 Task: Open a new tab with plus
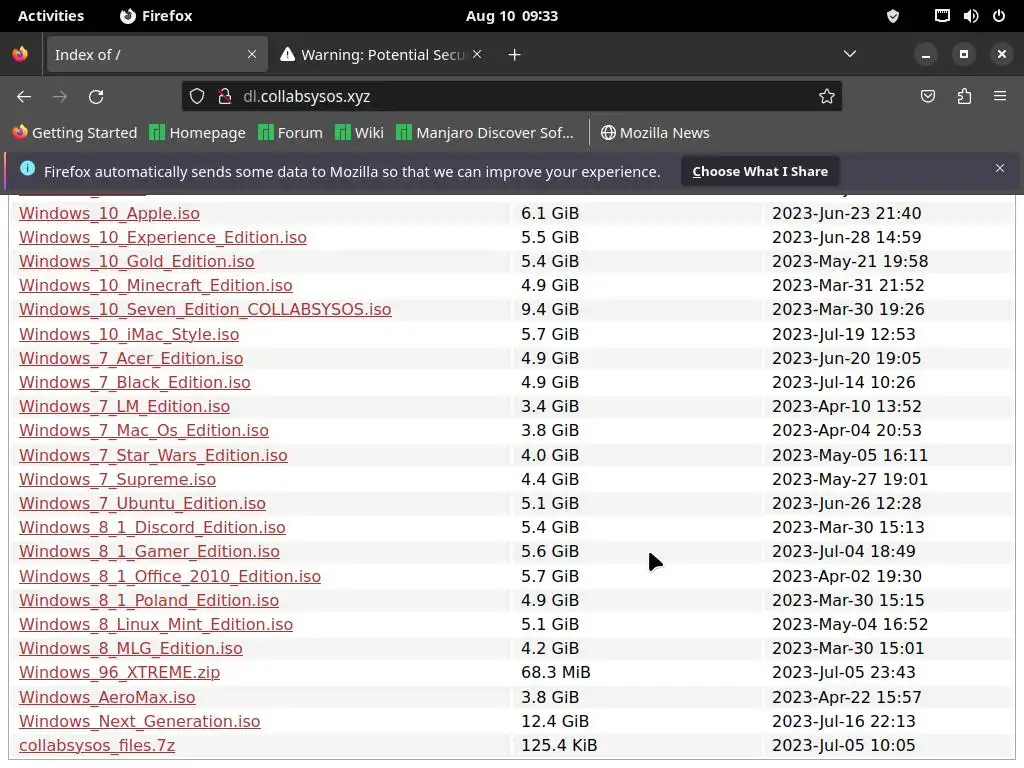pyautogui.click(x=515, y=55)
